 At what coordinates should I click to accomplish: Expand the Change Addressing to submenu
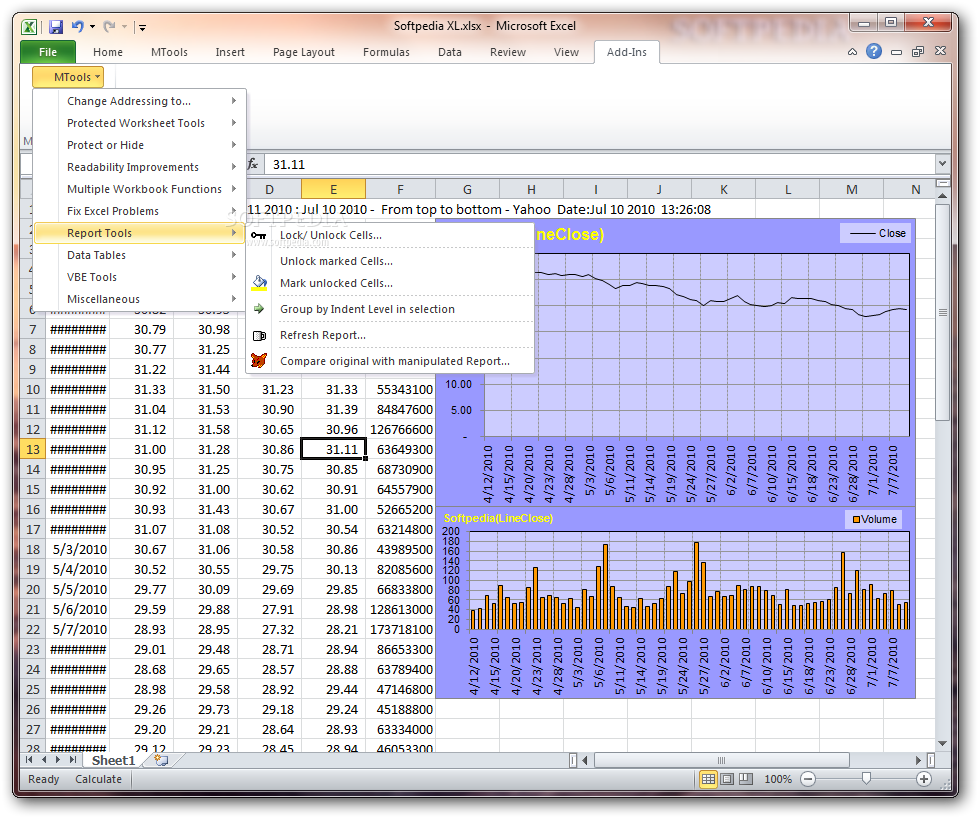pyautogui.click(x=140, y=101)
